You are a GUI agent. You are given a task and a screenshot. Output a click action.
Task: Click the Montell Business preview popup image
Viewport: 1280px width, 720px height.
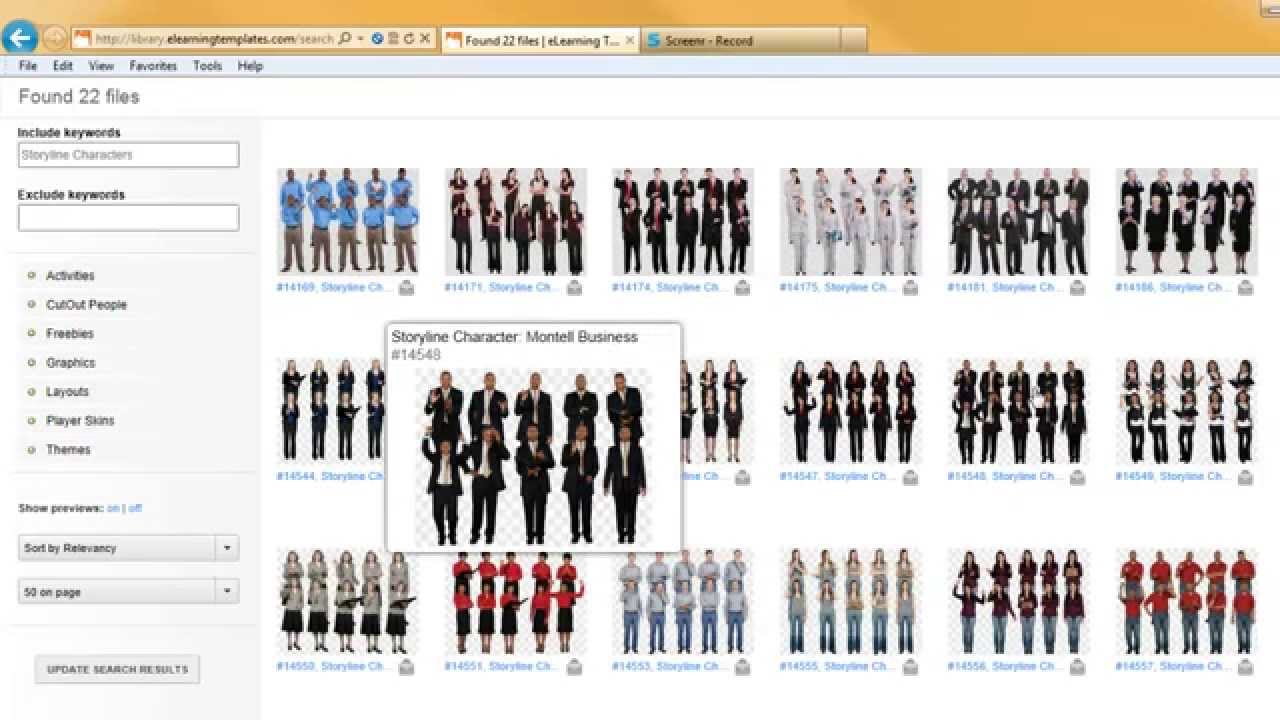(x=533, y=457)
